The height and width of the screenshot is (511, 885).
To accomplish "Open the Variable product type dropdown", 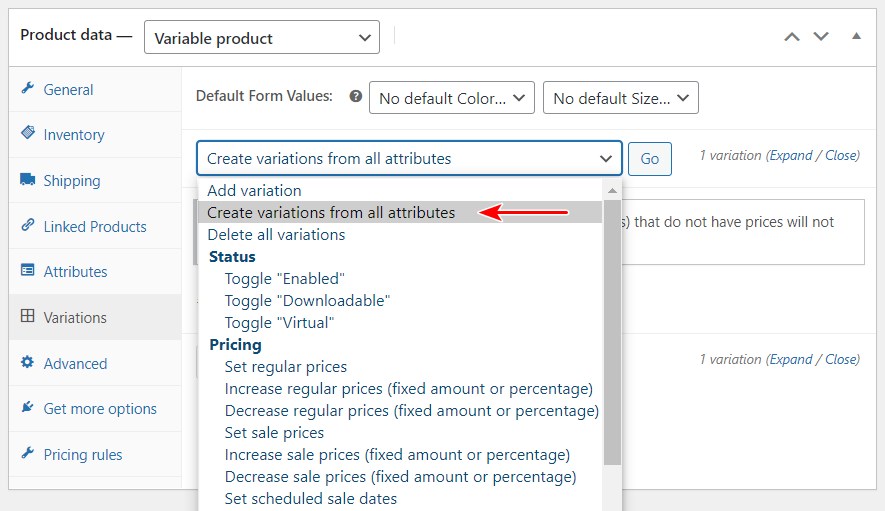I will click(262, 38).
